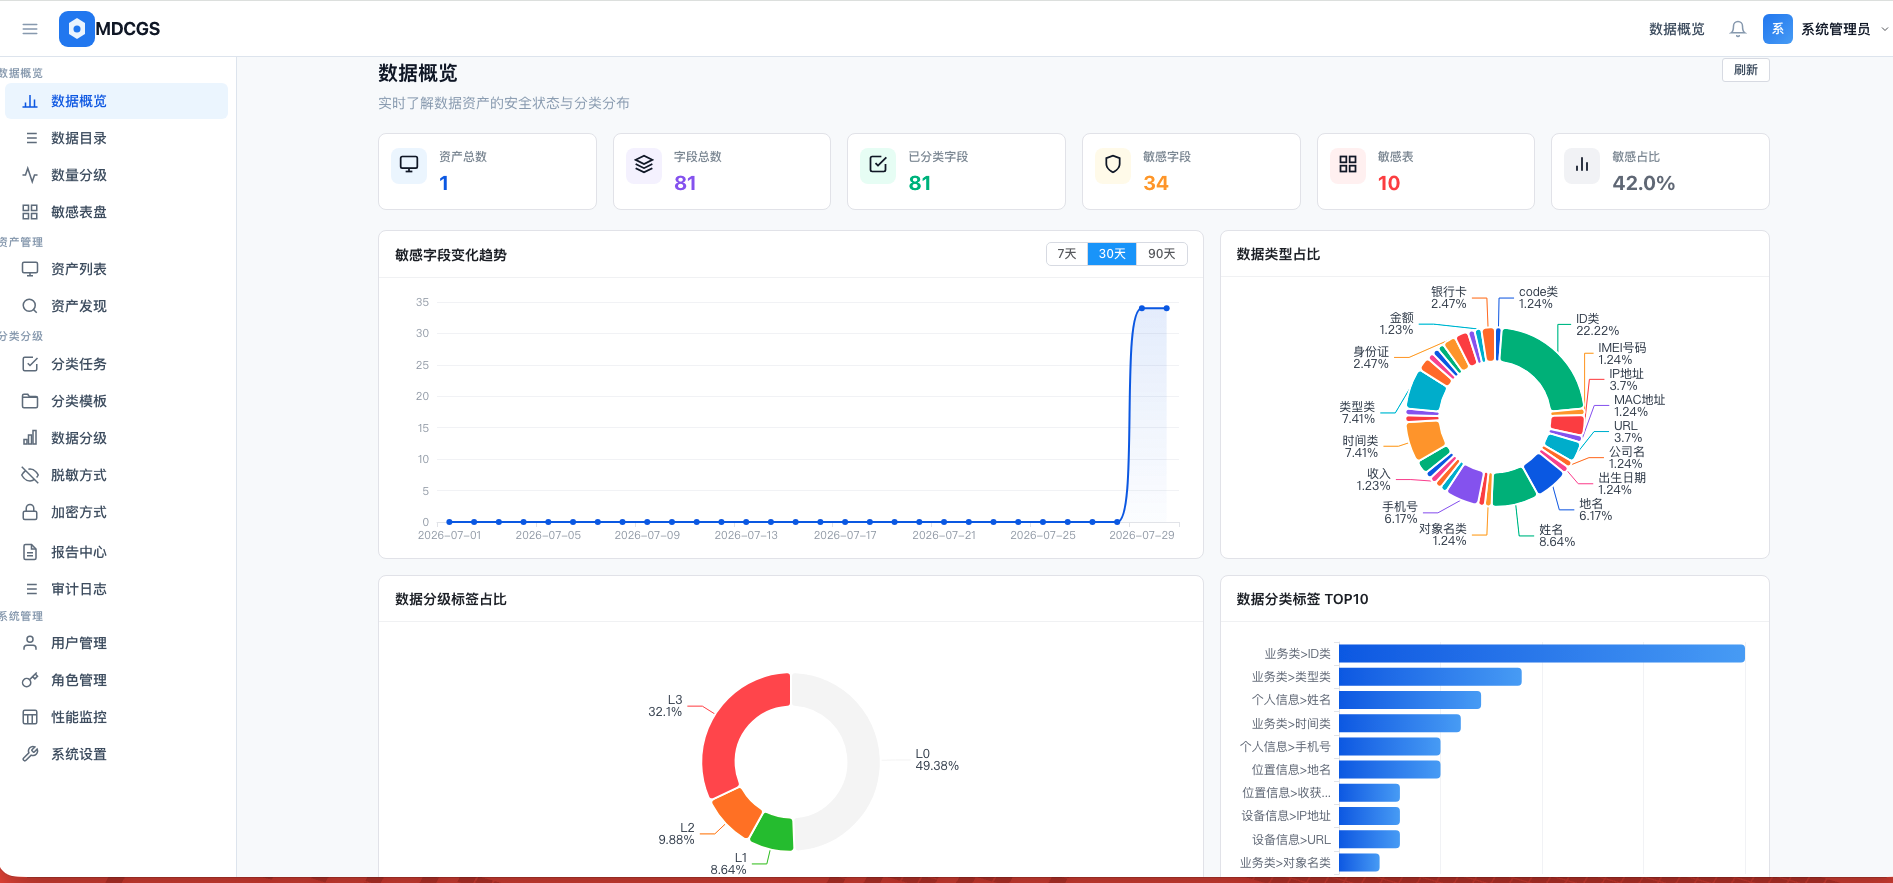Image resolution: width=1893 pixels, height=883 pixels.
Task: Click the MDCGS logo icon
Action: point(76,29)
